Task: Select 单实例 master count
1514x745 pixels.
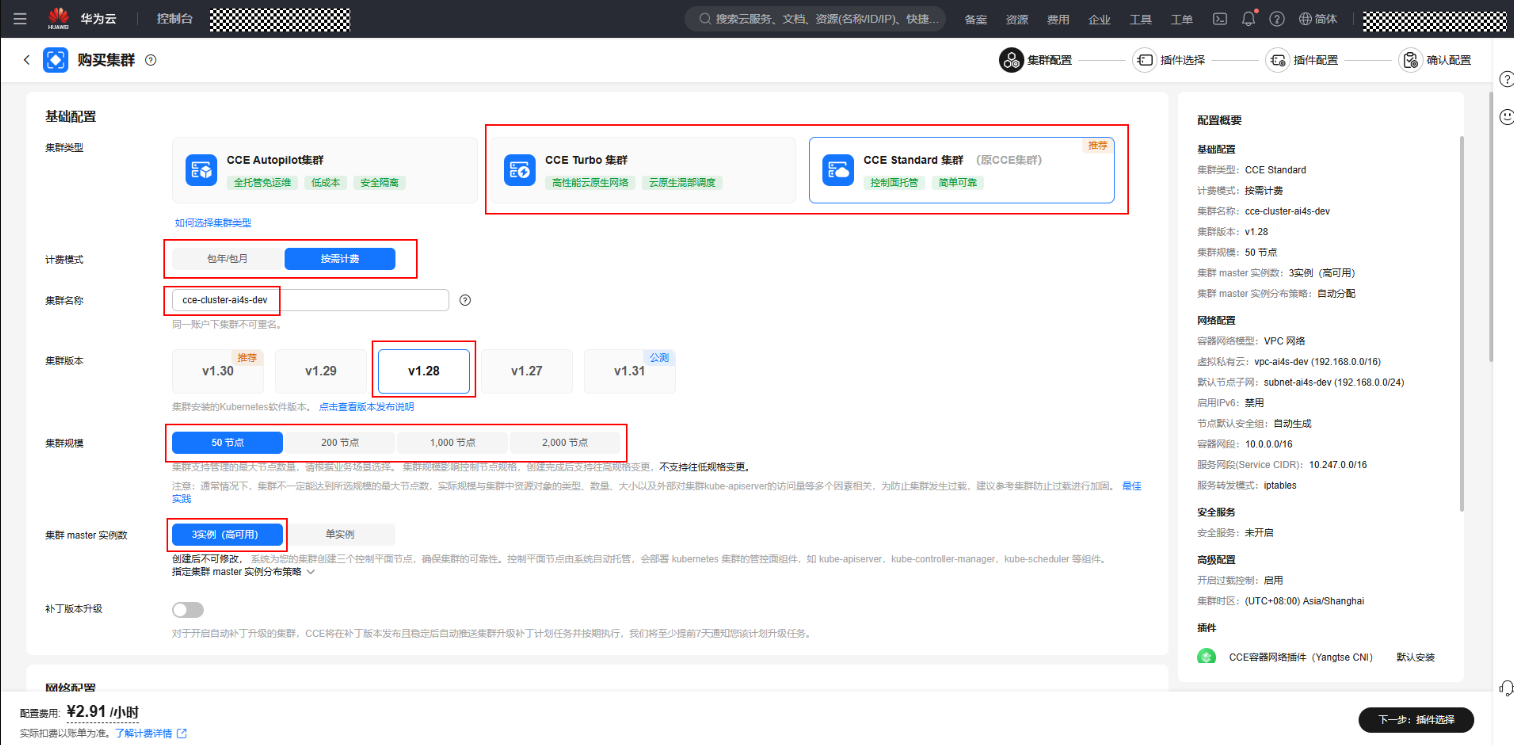Action: (x=340, y=534)
